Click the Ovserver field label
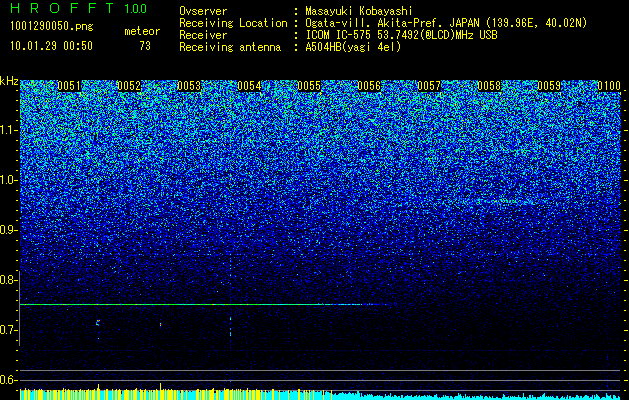 click(203, 11)
